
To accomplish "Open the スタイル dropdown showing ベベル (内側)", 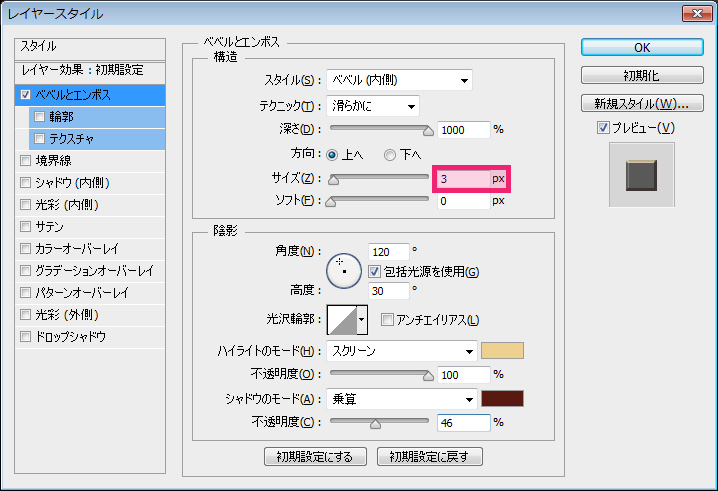I will [x=398, y=81].
